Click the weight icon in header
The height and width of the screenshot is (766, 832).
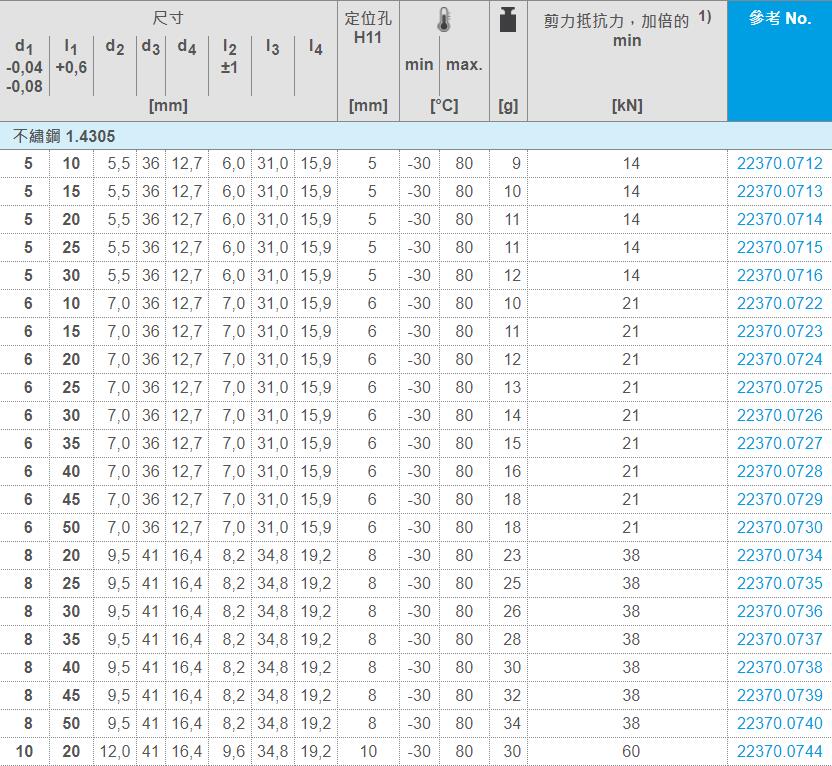[508, 20]
